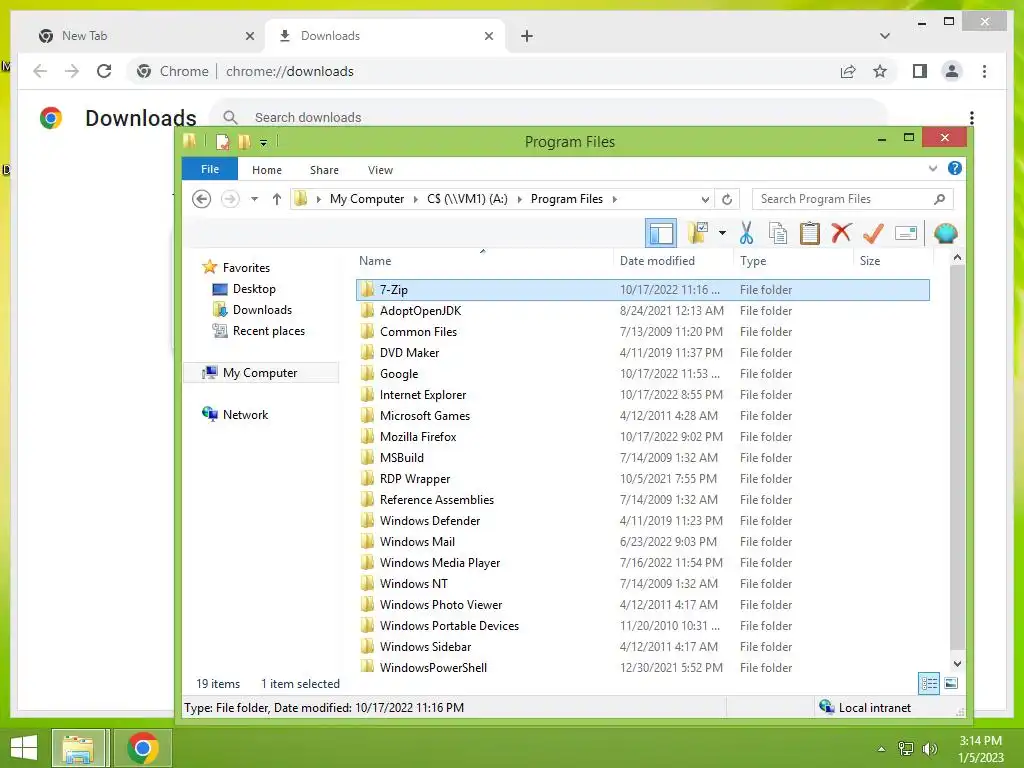
Task: Select the Downloads tab in Chrome
Action: coord(385,36)
